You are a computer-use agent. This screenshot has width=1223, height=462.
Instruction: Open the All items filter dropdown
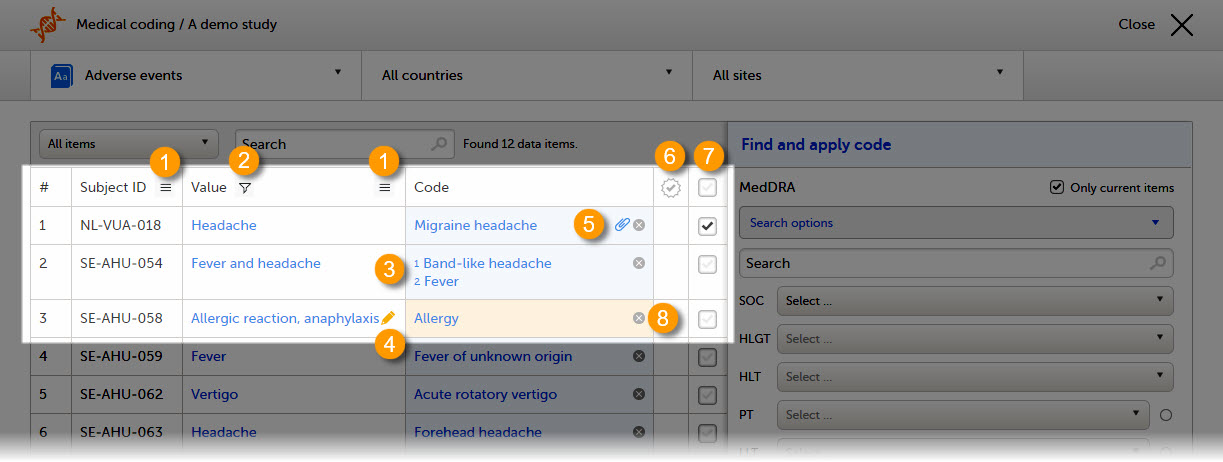pyautogui.click(x=128, y=143)
